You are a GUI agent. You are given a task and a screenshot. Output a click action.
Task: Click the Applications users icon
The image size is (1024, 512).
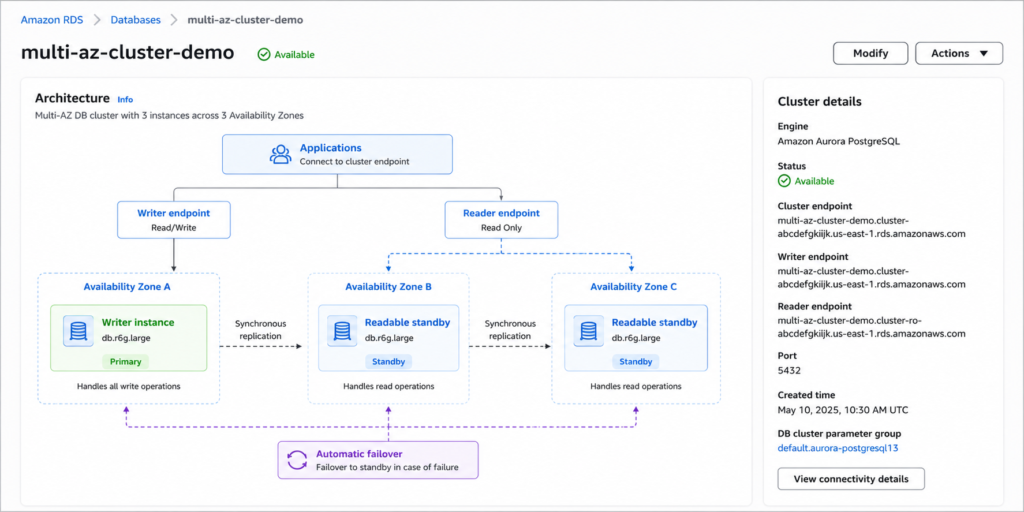[x=280, y=154]
